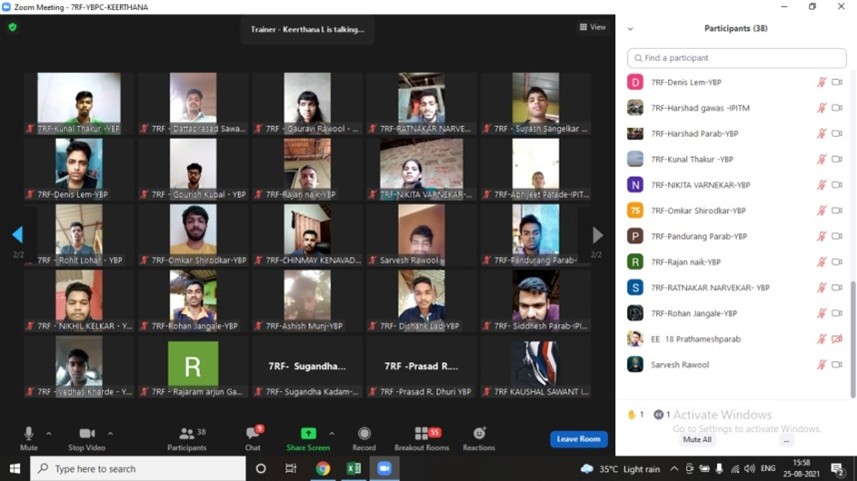Open the more options menu beside Mute All
Image resolution: width=857 pixels, height=481 pixels.
pyautogui.click(x=786, y=439)
